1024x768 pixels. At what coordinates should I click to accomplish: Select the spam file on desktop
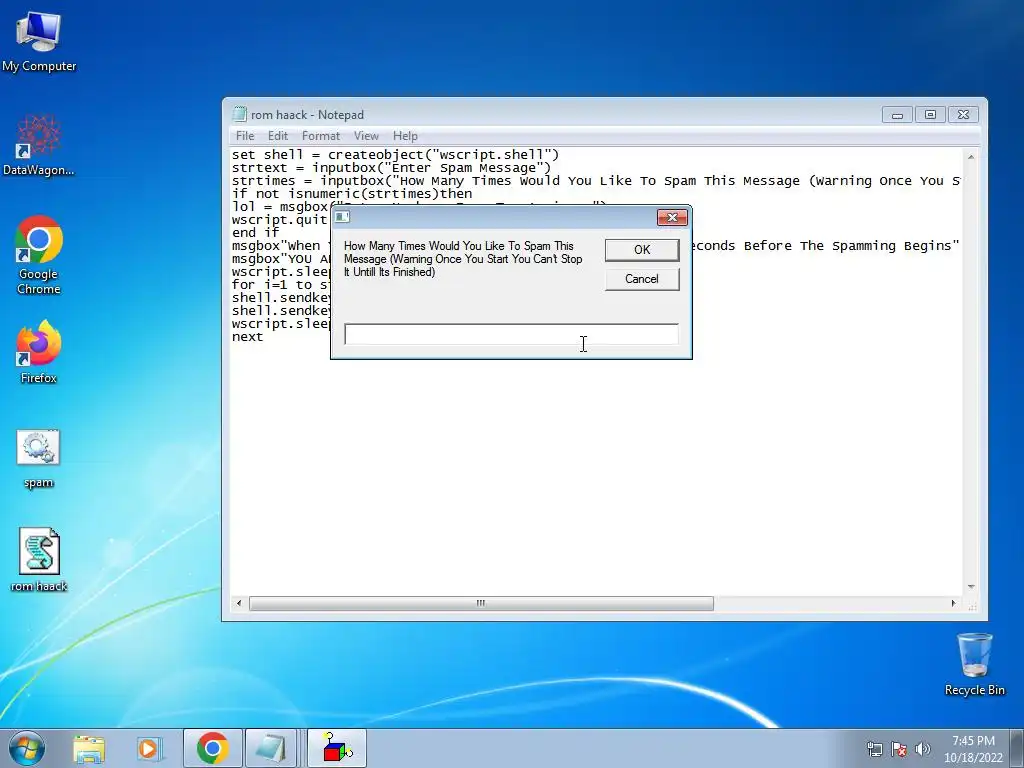[39, 458]
